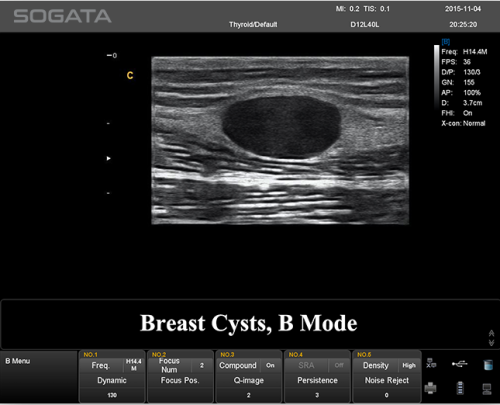Click the date 2015-11-04
The height and width of the screenshot is (405, 500).
[463, 9]
